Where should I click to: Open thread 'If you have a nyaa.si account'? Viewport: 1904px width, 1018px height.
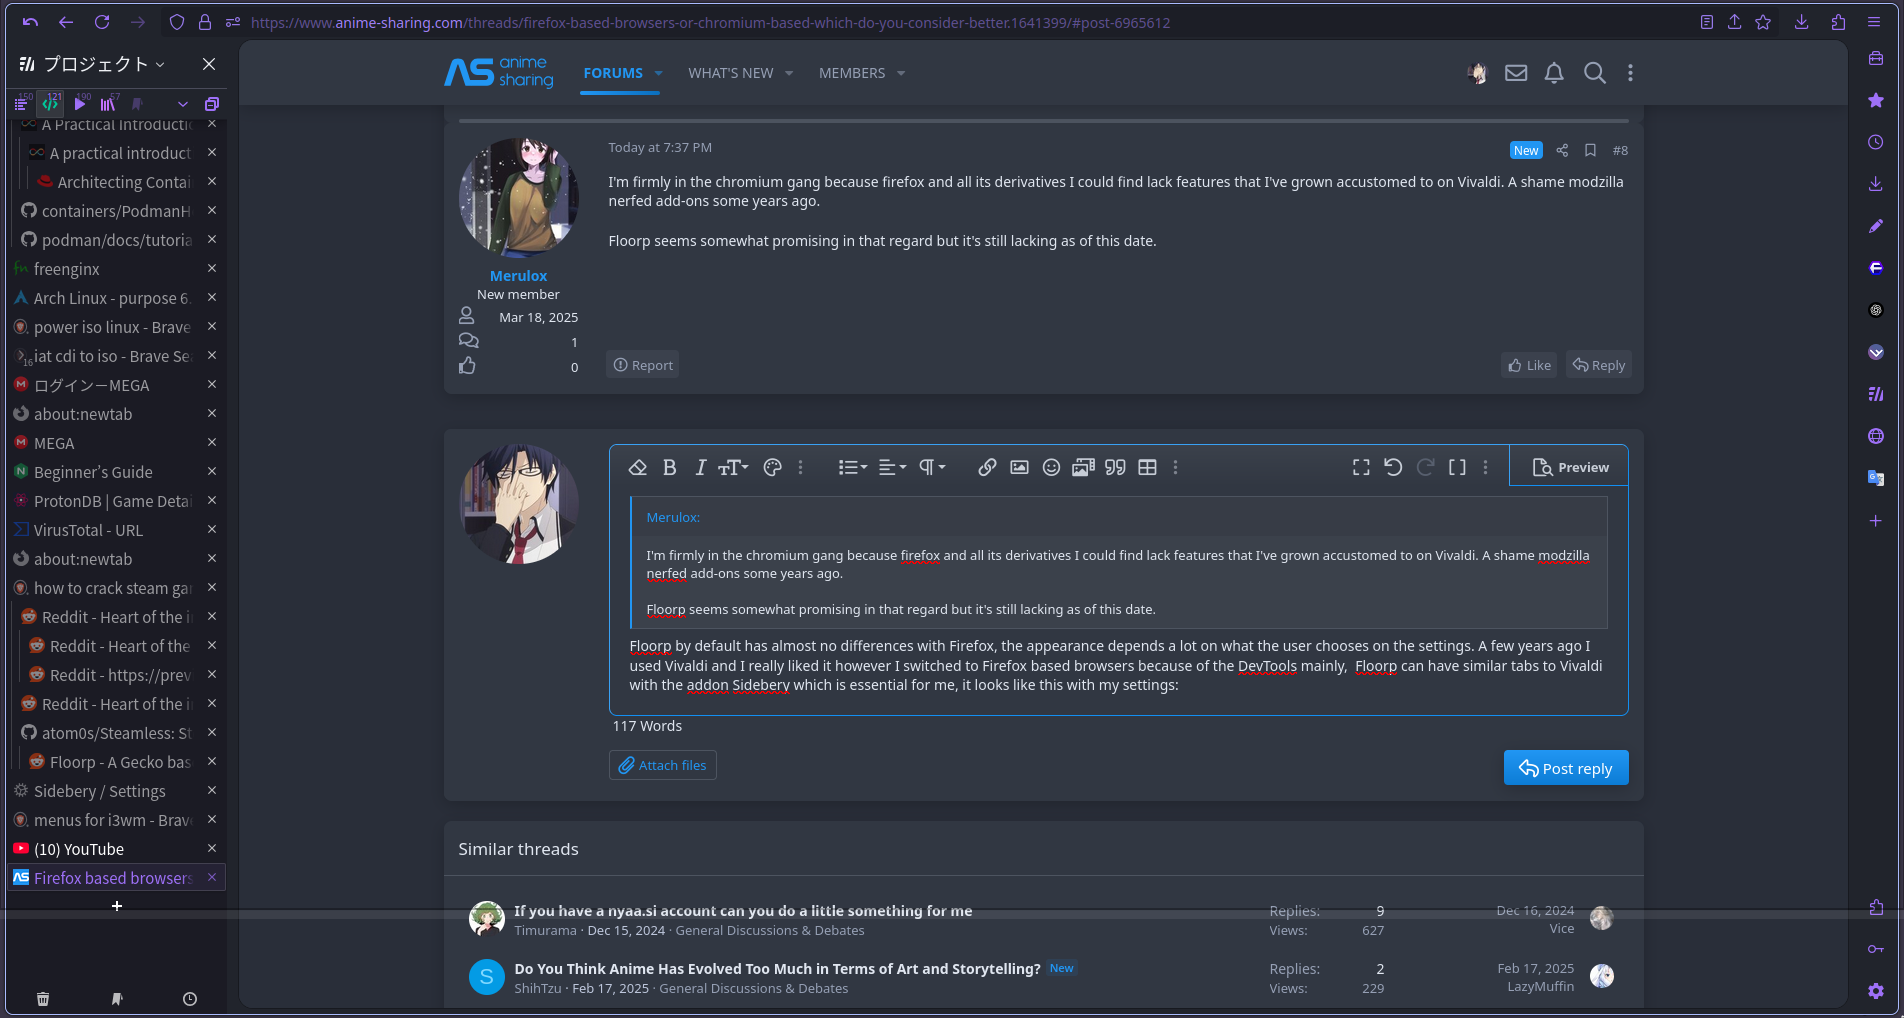click(743, 911)
